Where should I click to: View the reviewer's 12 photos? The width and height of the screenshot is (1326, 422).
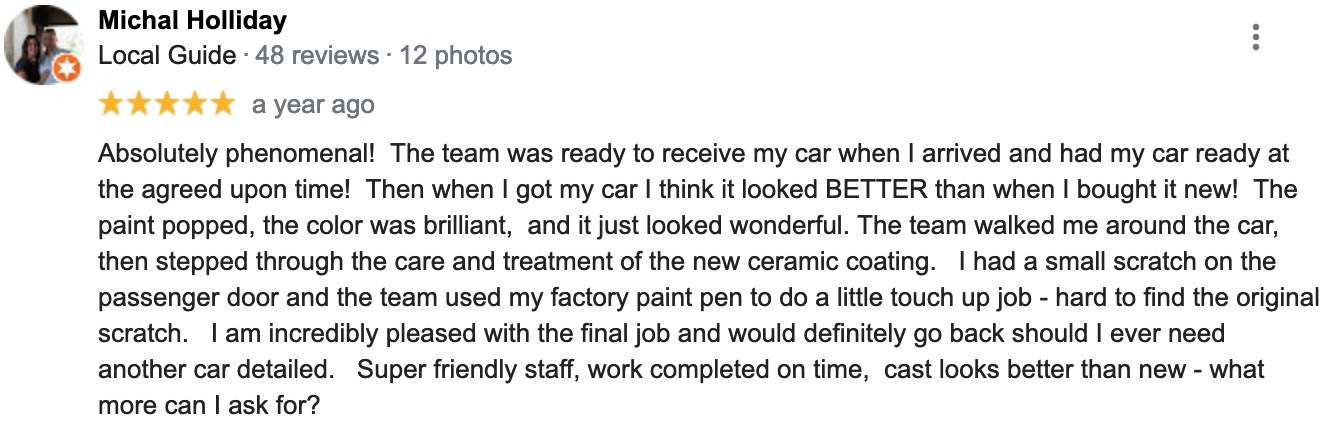tap(455, 55)
